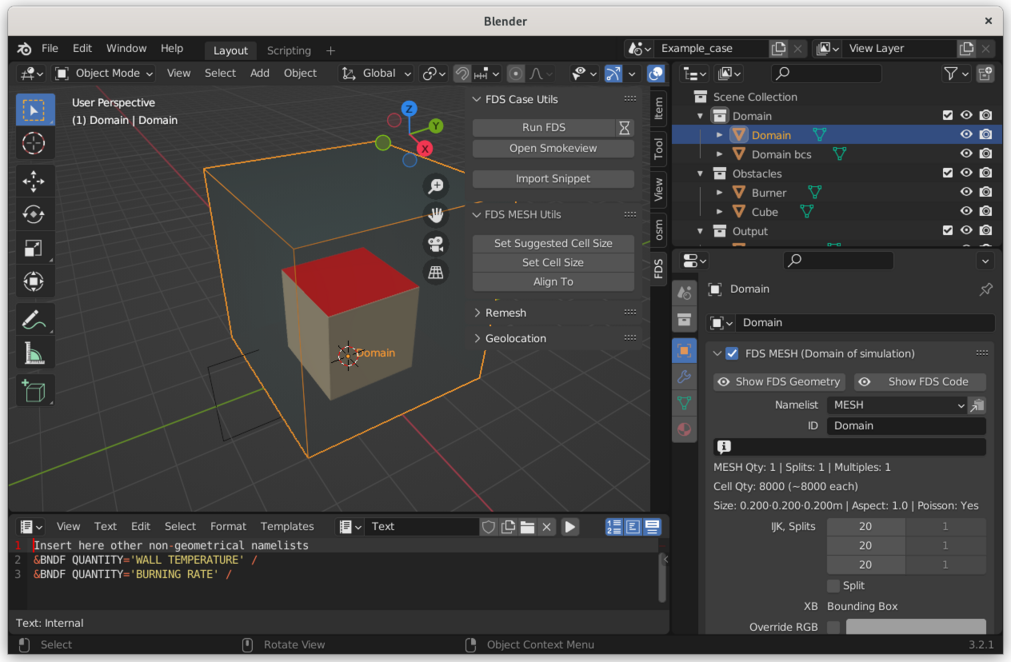The height and width of the screenshot is (662, 1011).
Task: Click the ID Domain input field
Action: tap(906, 425)
